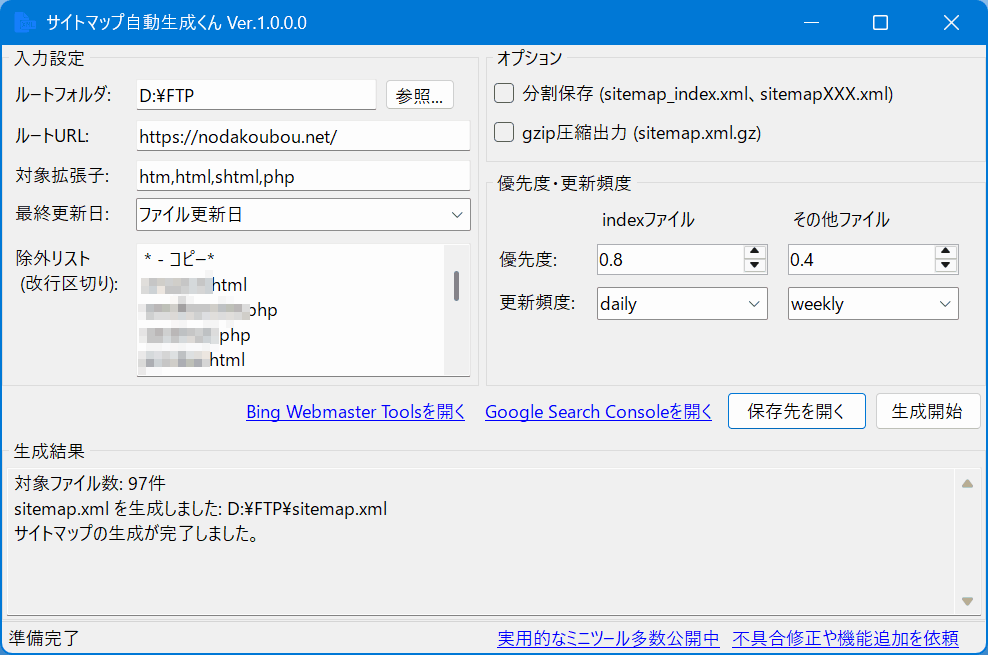Click the 保存先を開く button

pyautogui.click(x=796, y=411)
